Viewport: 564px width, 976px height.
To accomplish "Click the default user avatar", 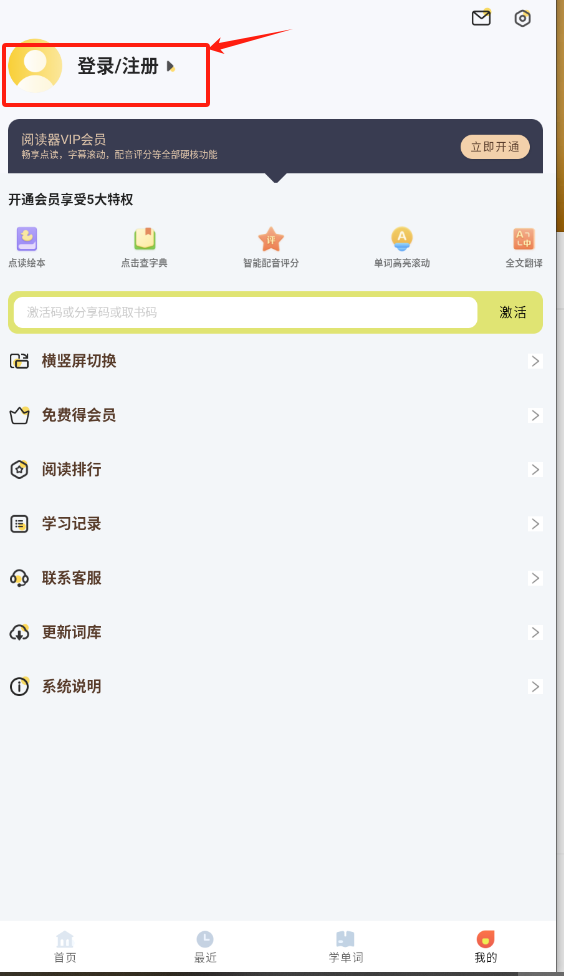I will tap(35, 66).
